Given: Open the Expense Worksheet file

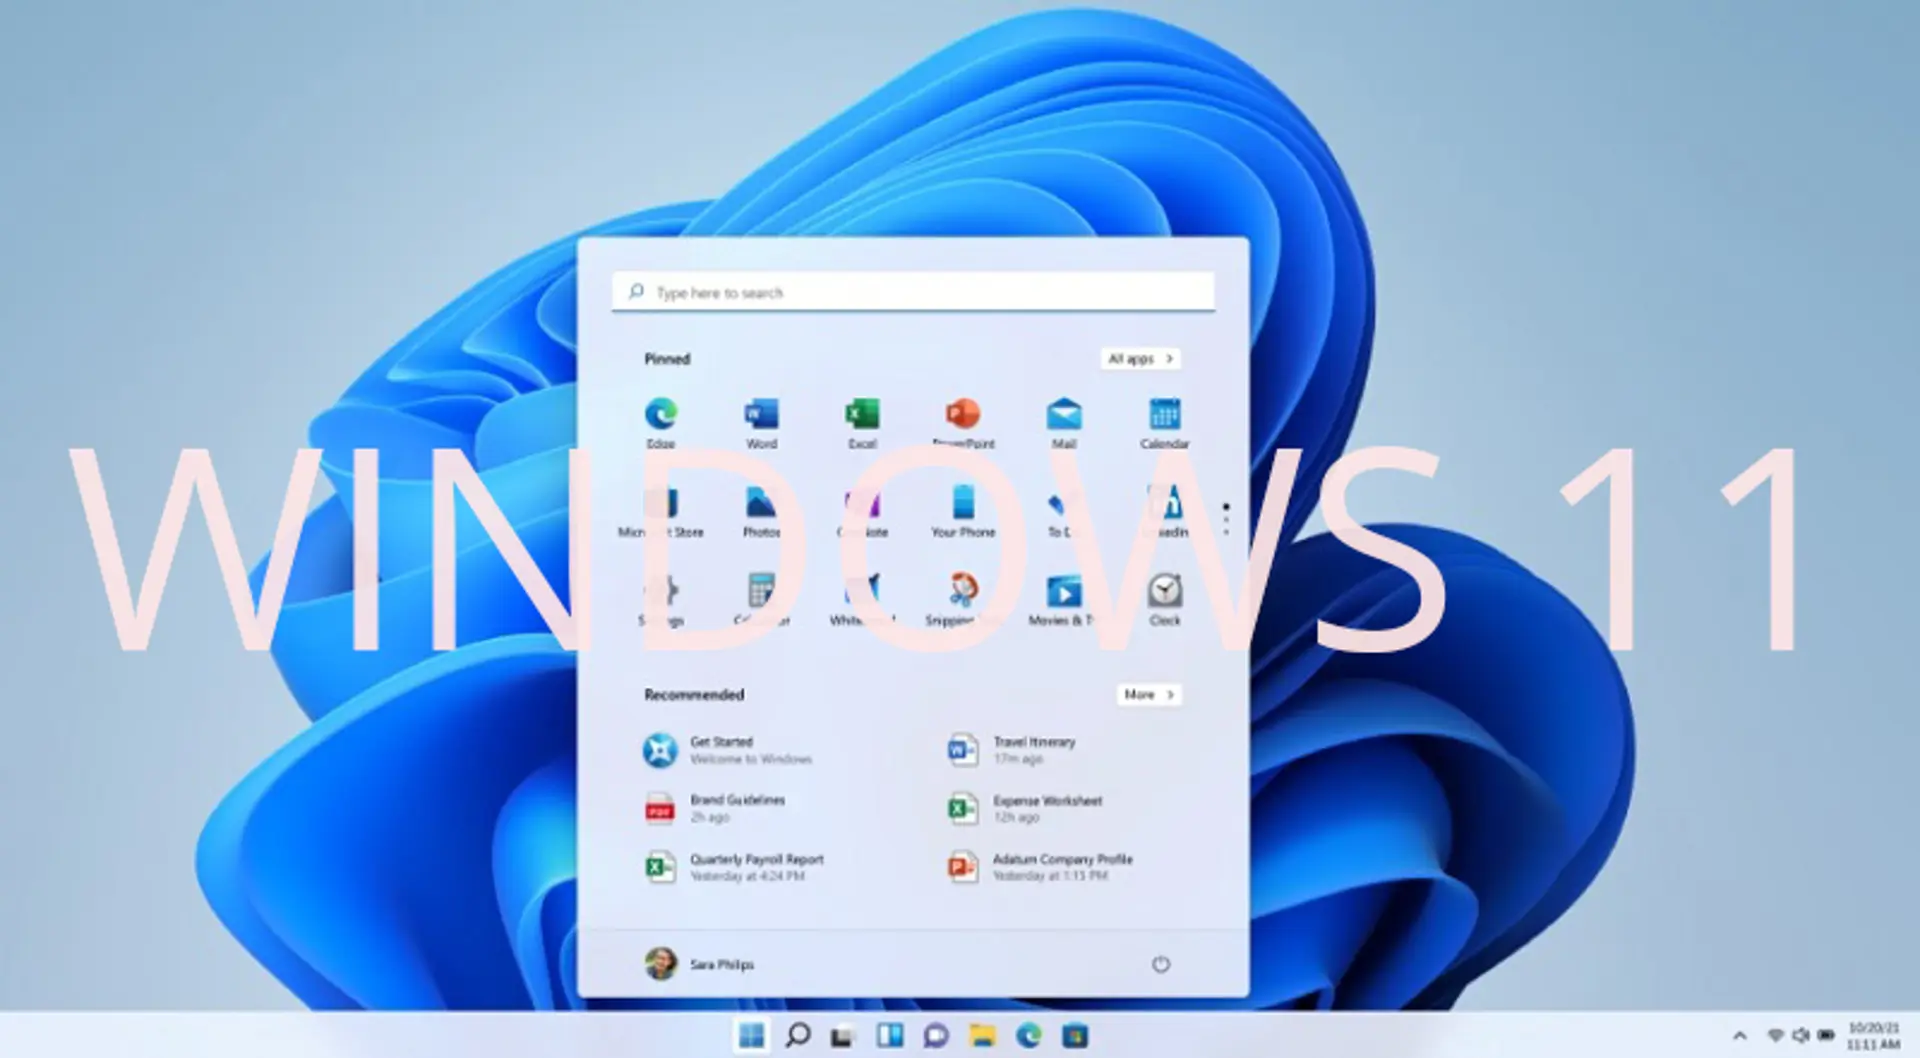Looking at the screenshot, I should click(x=1025, y=808).
